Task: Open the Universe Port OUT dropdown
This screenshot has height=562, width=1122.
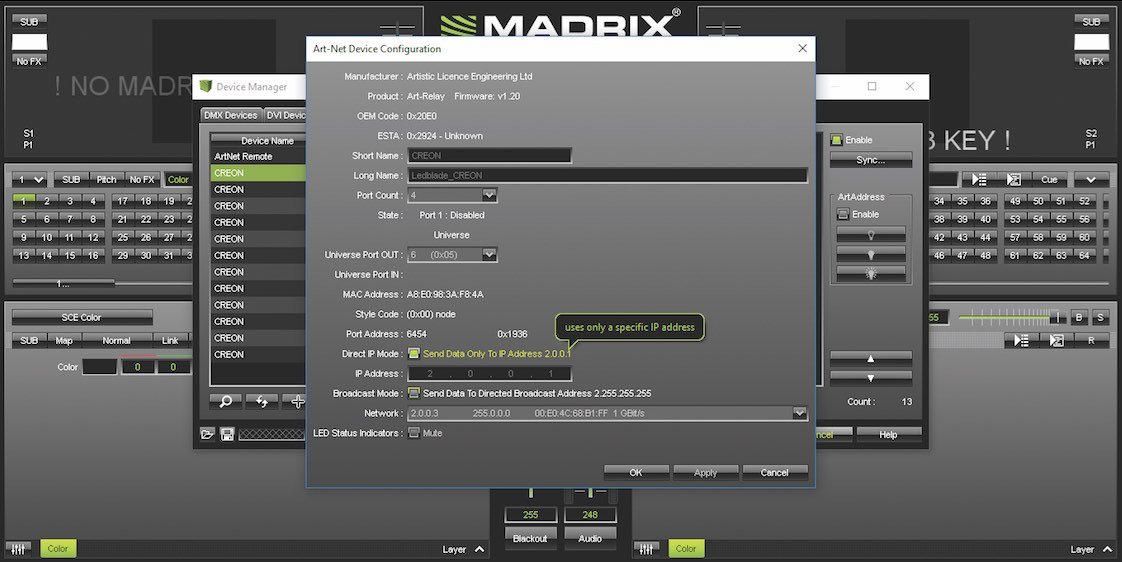Action: click(489, 254)
